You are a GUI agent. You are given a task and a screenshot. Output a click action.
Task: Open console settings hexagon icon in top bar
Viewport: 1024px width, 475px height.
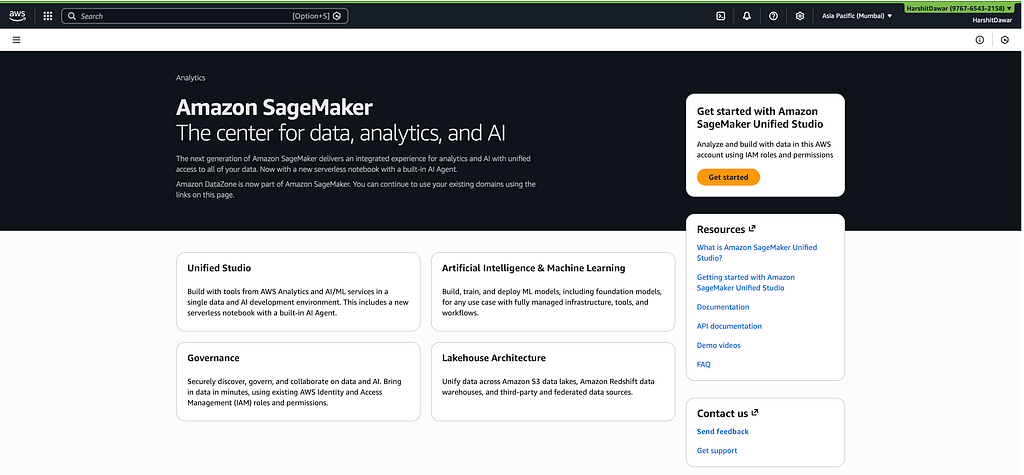point(800,16)
